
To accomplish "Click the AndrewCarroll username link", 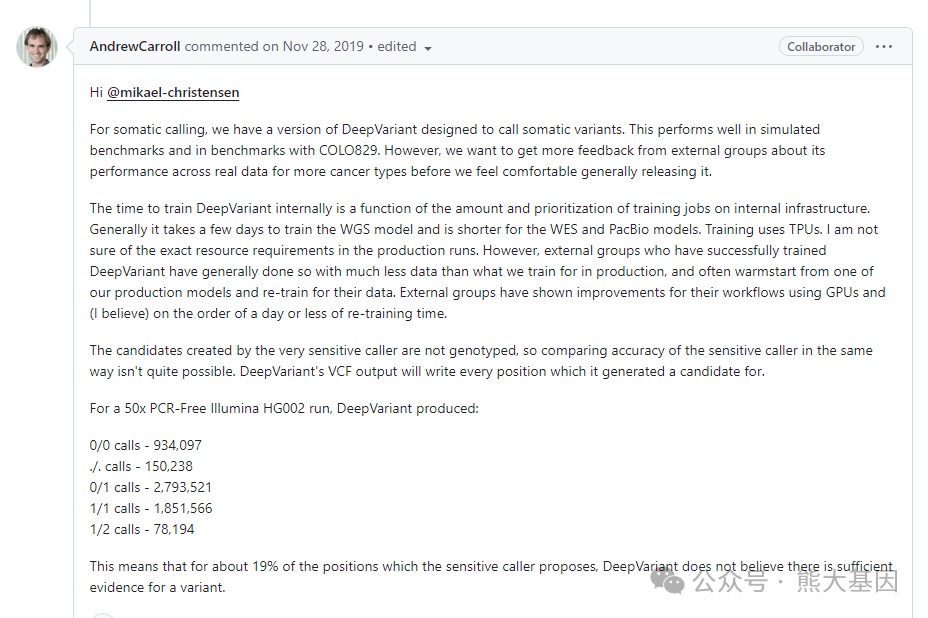I will coord(134,46).
